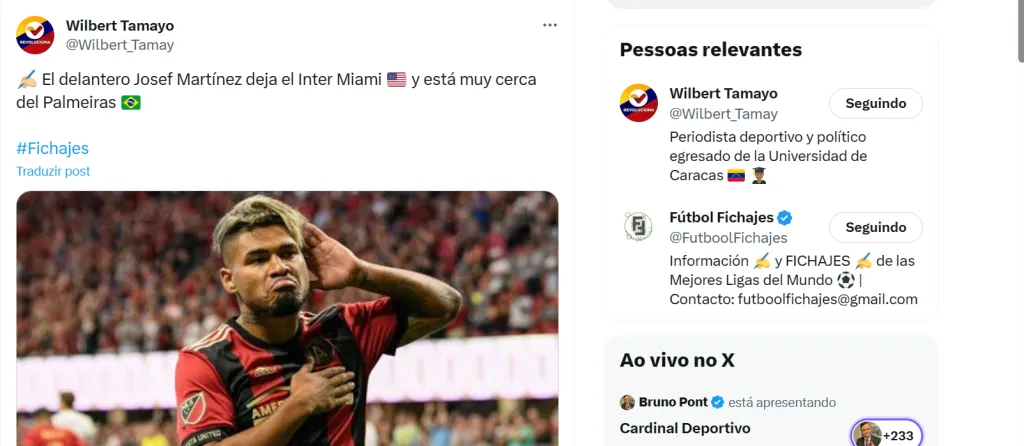
Task: Click Wilbert Tamayo's avatar on the post
Action: pyautogui.click(x=35, y=35)
